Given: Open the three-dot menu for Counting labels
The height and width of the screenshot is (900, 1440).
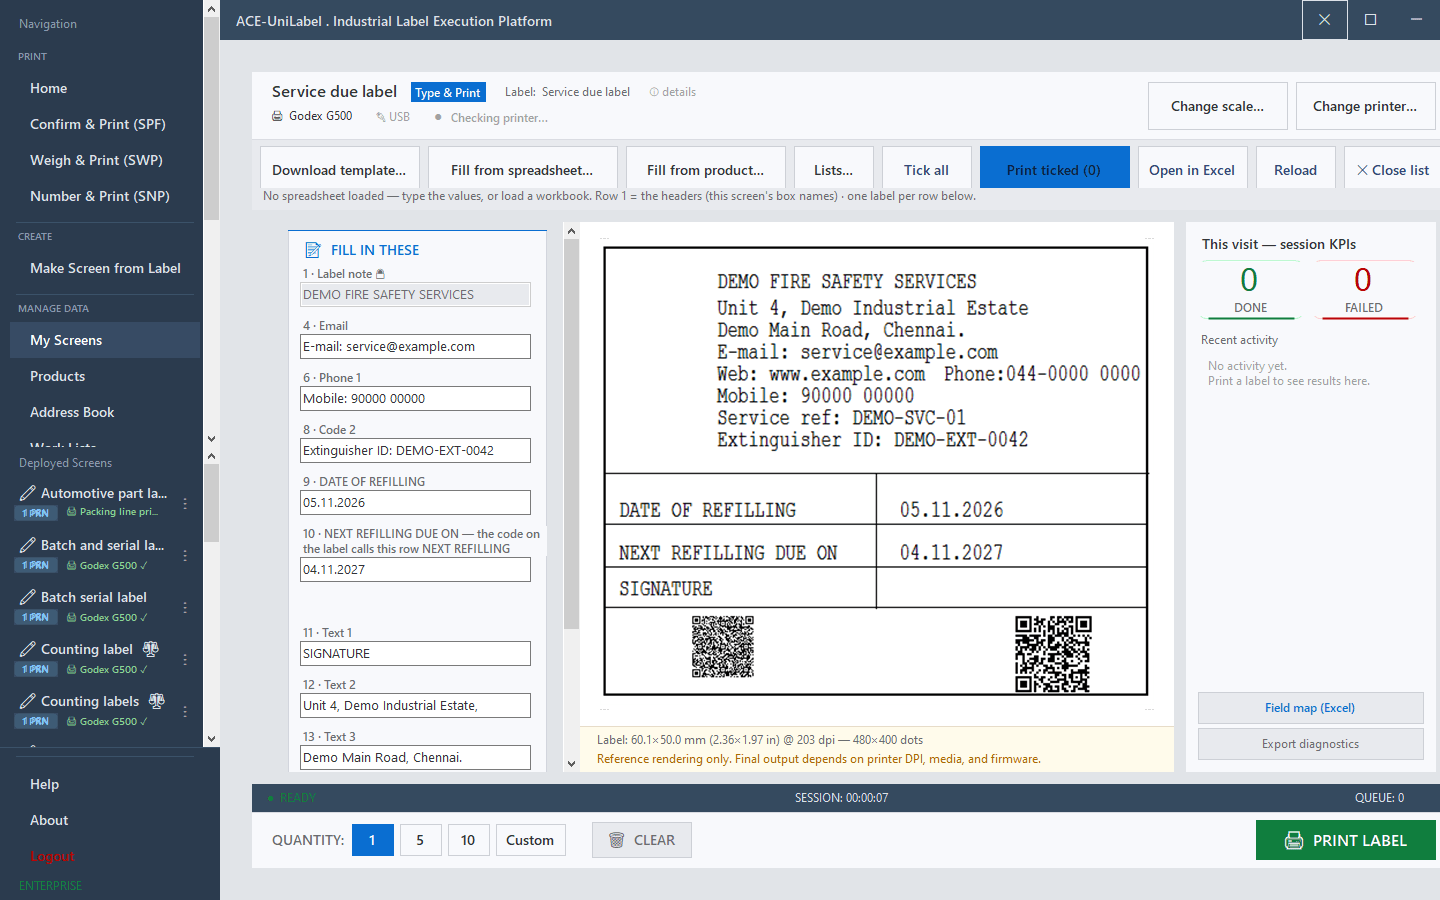Looking at the screenshot, I should coord(185,711).
